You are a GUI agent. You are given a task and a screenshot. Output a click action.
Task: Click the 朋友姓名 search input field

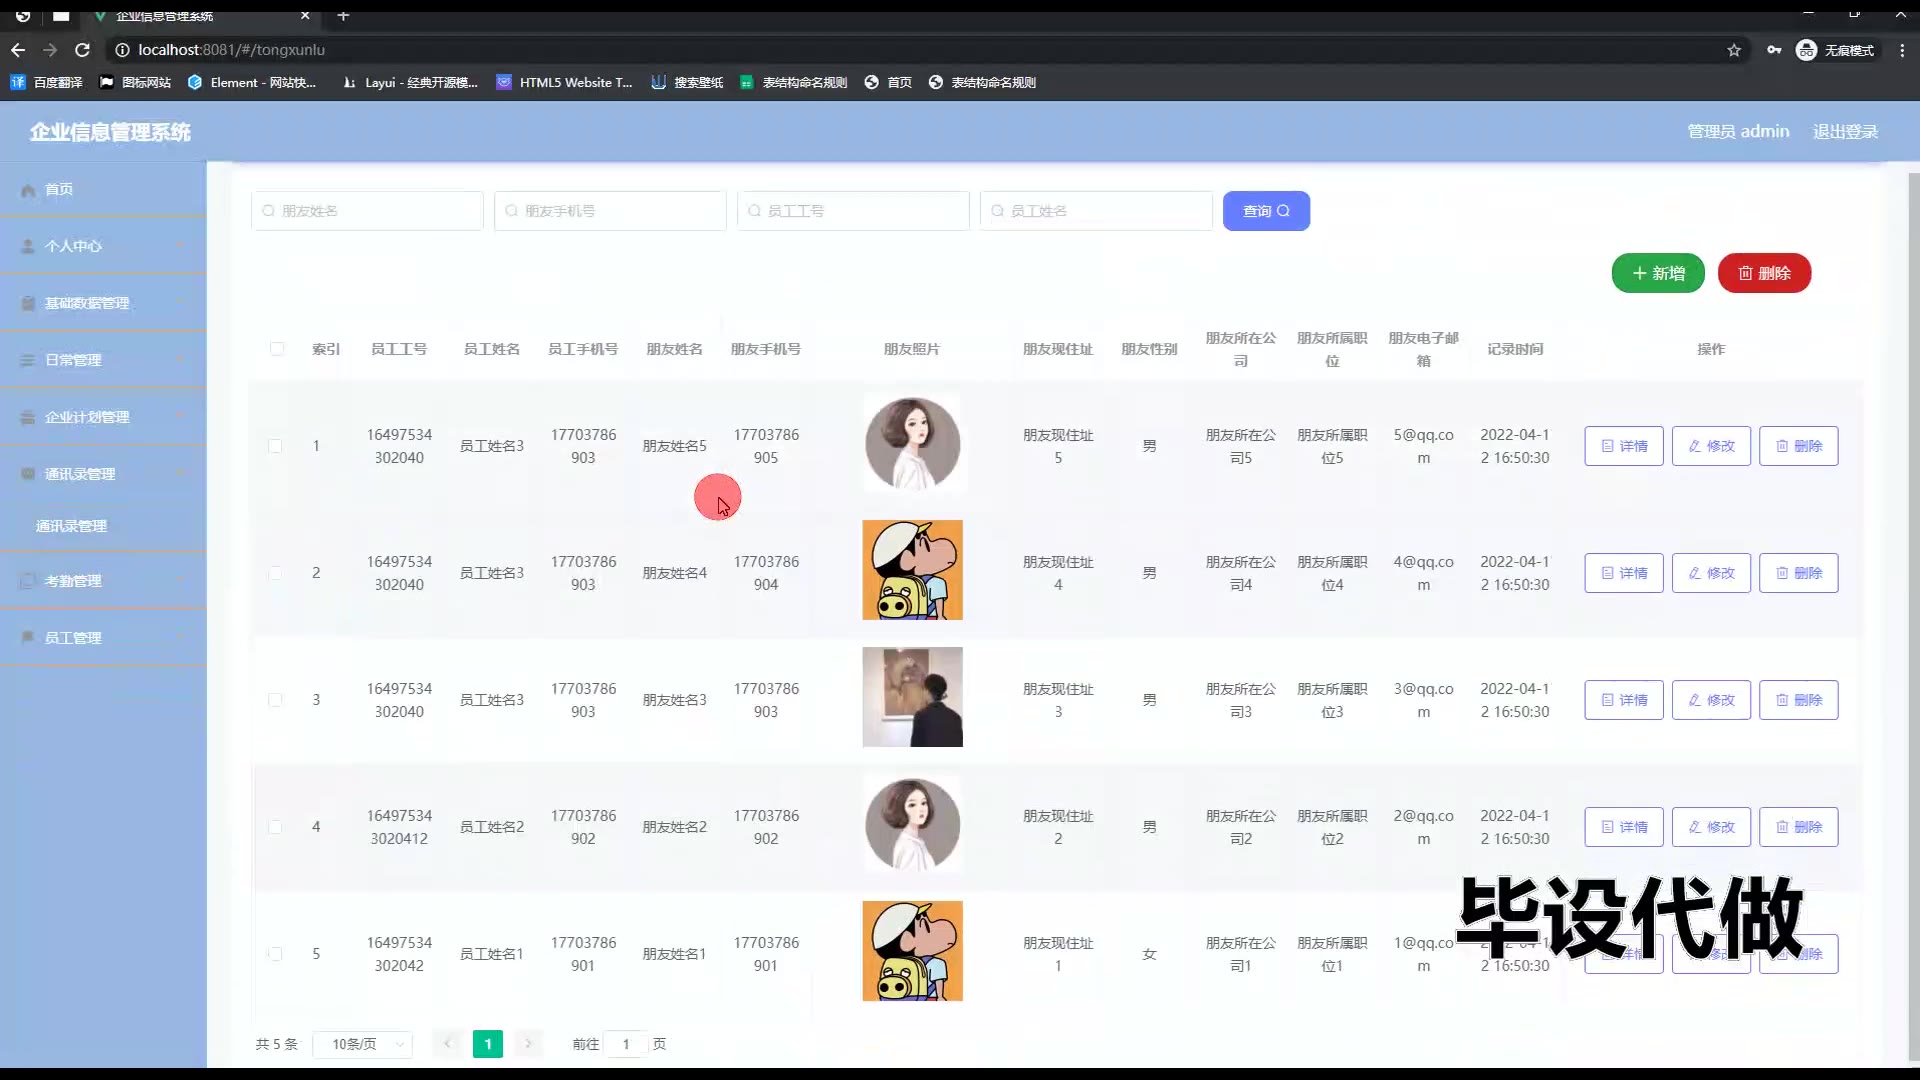368,211
